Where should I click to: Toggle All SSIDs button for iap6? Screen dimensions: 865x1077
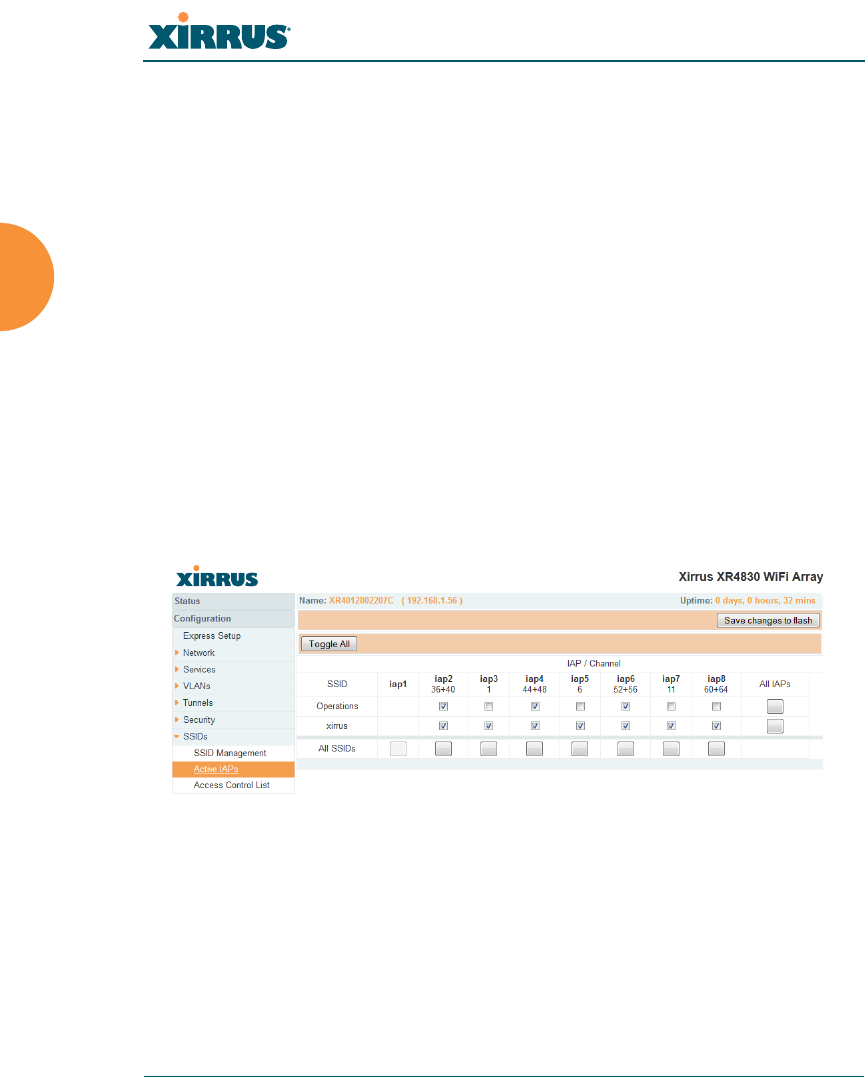625,749
